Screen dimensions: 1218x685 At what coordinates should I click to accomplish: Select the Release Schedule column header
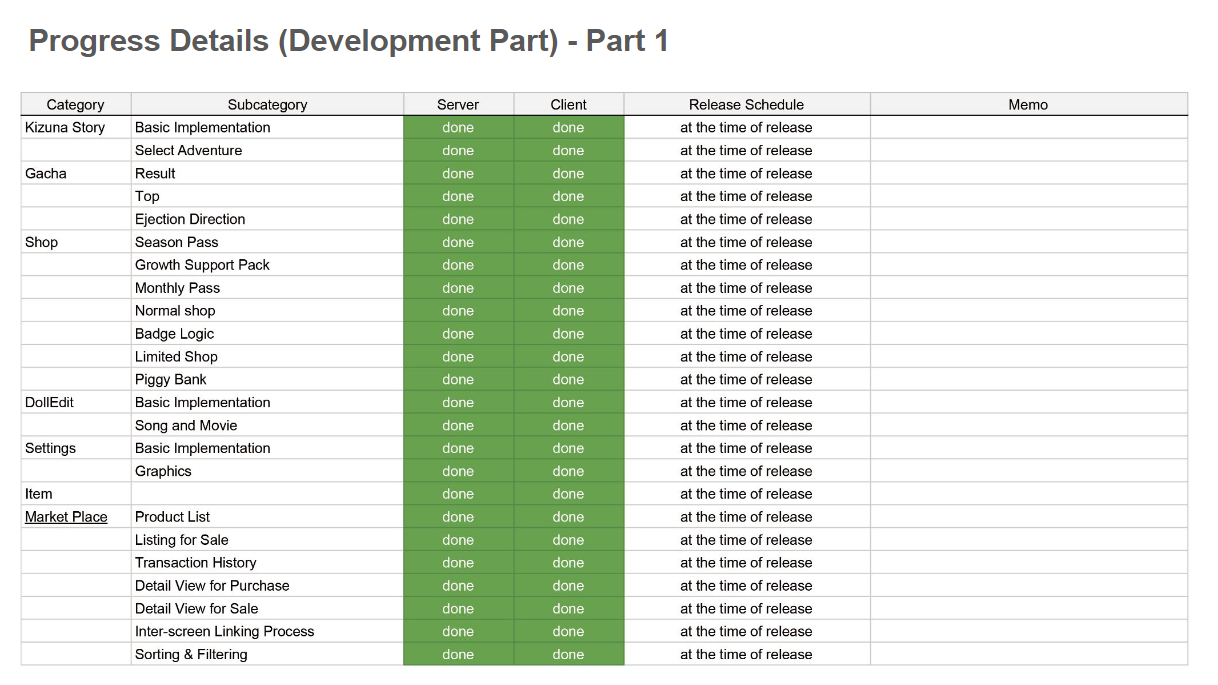point(746,104)
